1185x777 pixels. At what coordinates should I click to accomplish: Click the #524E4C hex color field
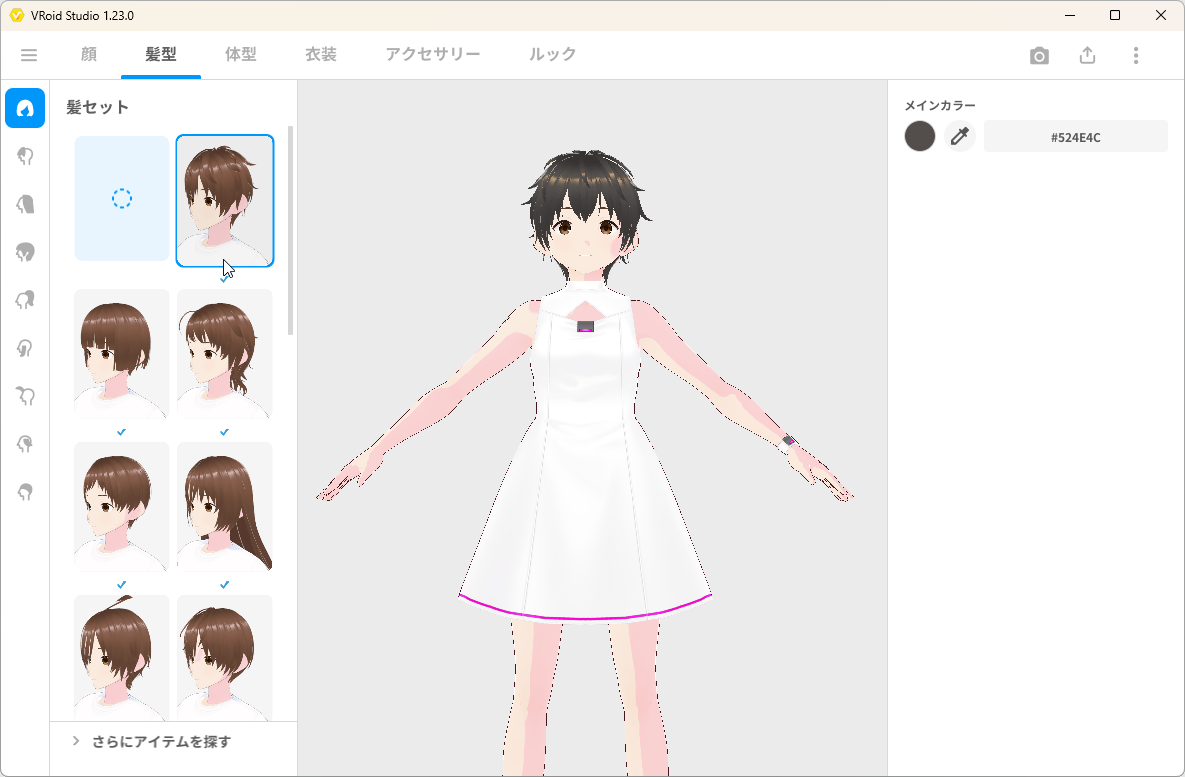[1075, 136]
